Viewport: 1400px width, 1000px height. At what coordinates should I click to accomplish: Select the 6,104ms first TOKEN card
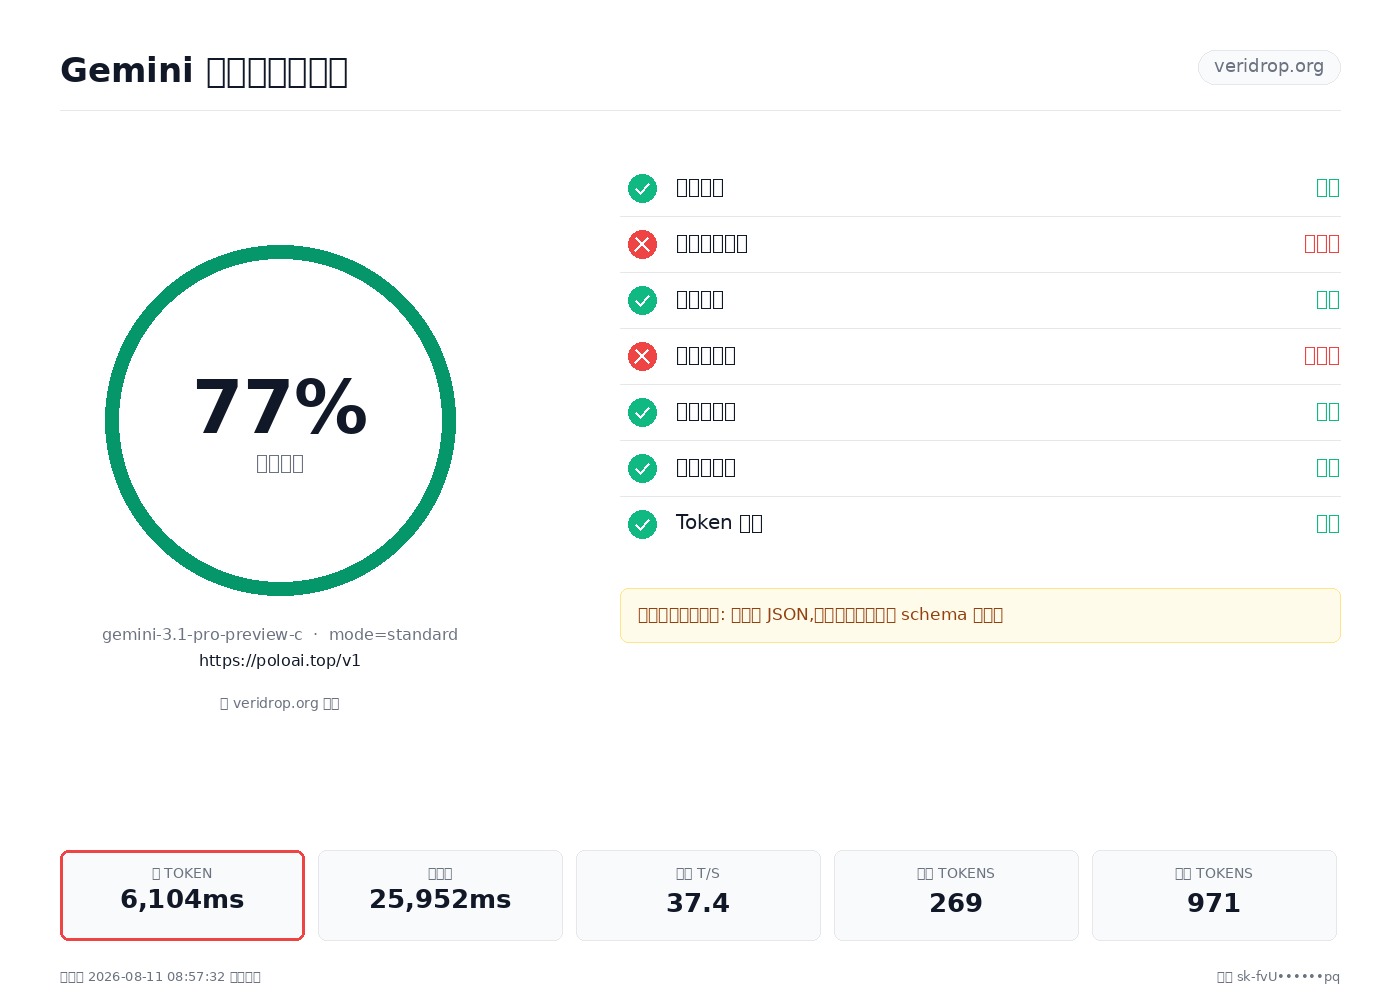[182, 895]
